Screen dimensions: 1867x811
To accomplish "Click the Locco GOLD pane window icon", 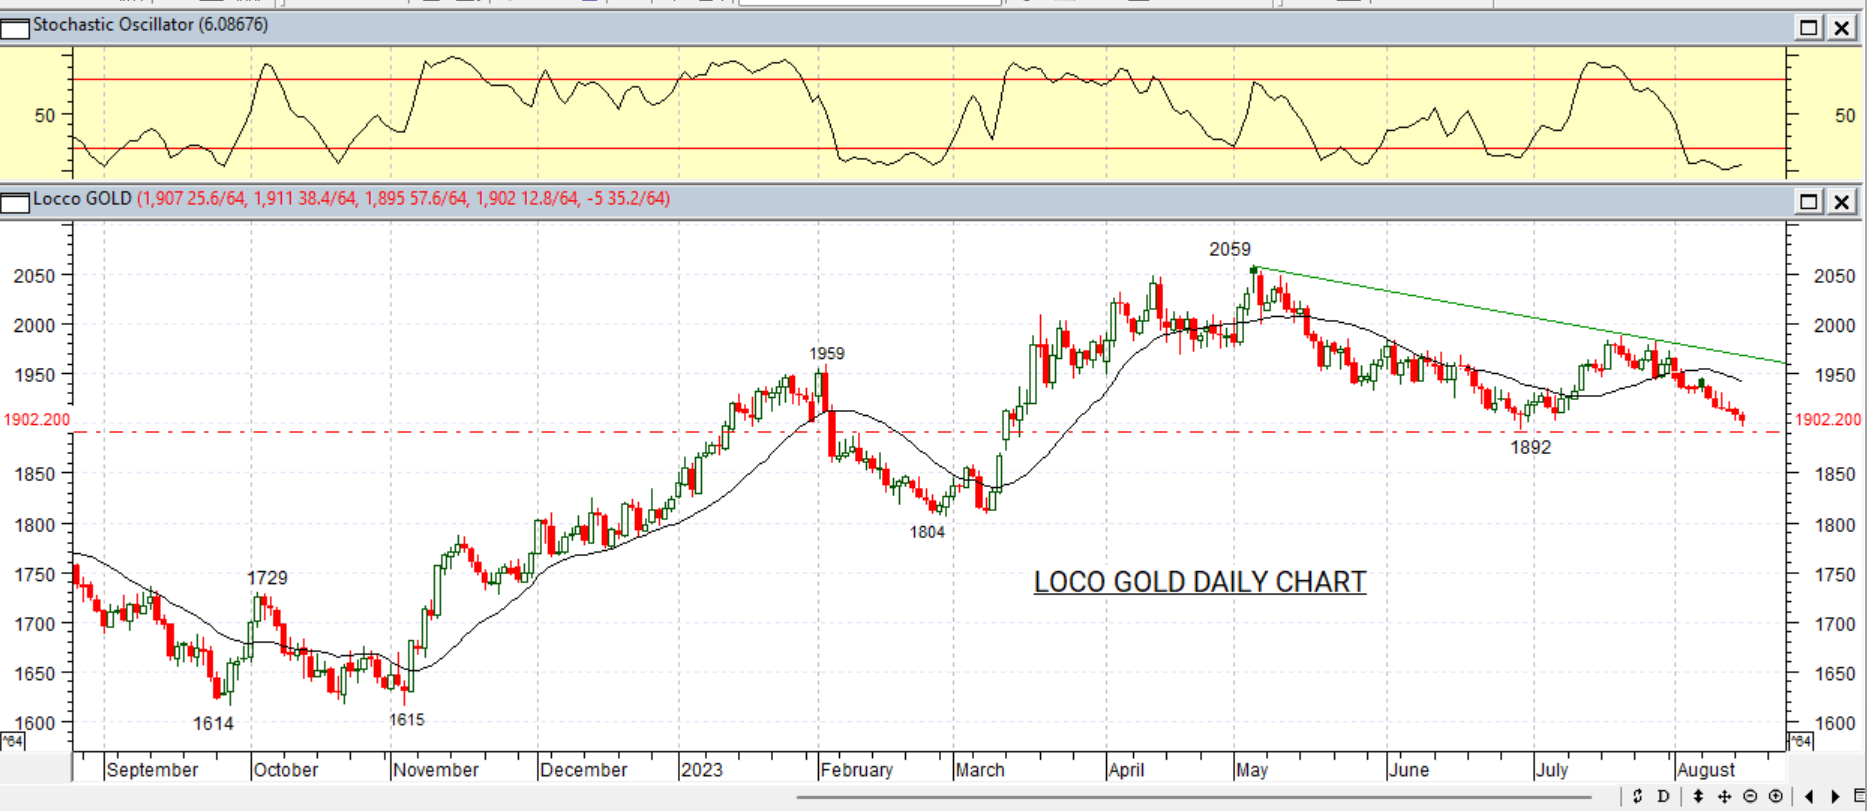I will (15, 202).
